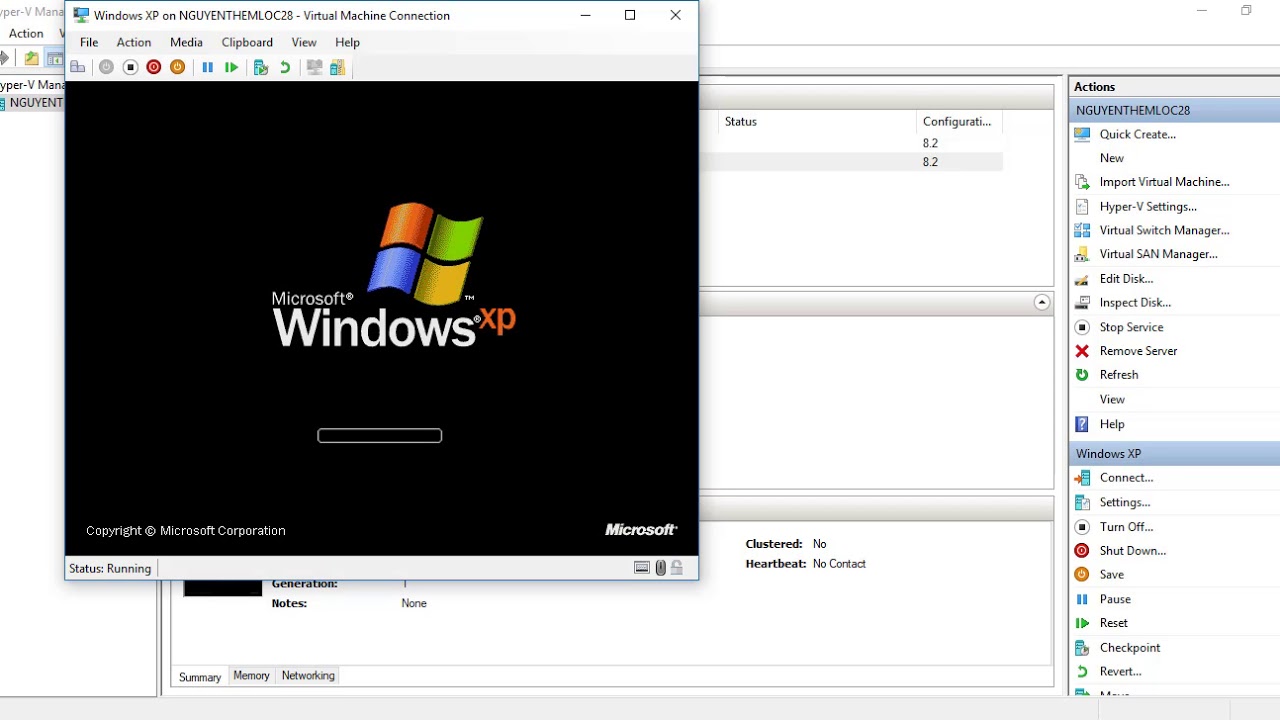Click the lock status icon in VM window
Image resolution: width=1280 pixels, height=720 pixels.
[x=677, y=568]
